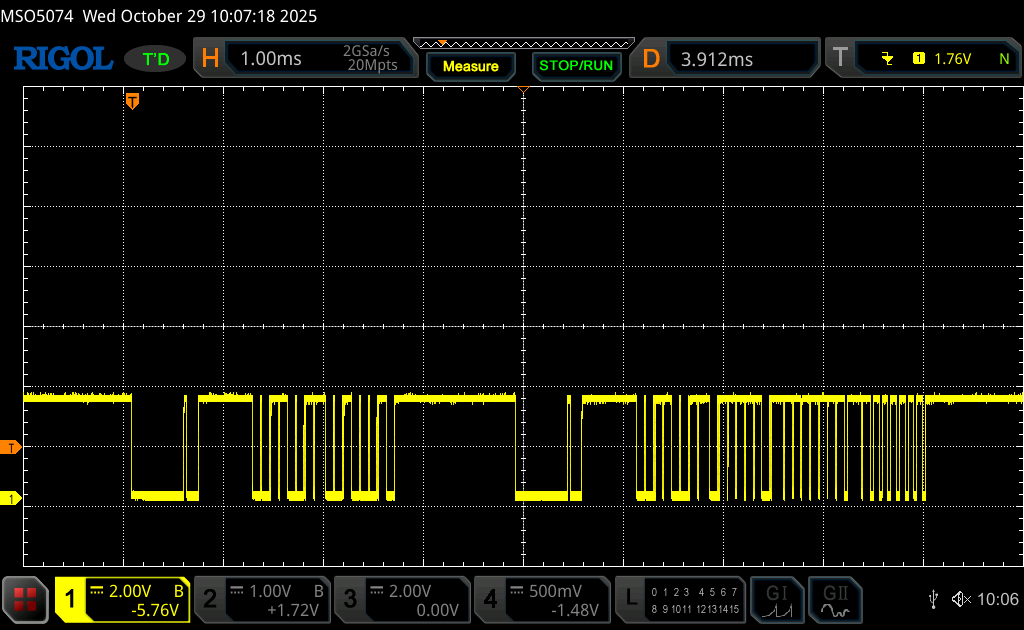This screenshot has width=1024, height=630.
Task: Click the muted speaker sound icon
Action: 961,599
